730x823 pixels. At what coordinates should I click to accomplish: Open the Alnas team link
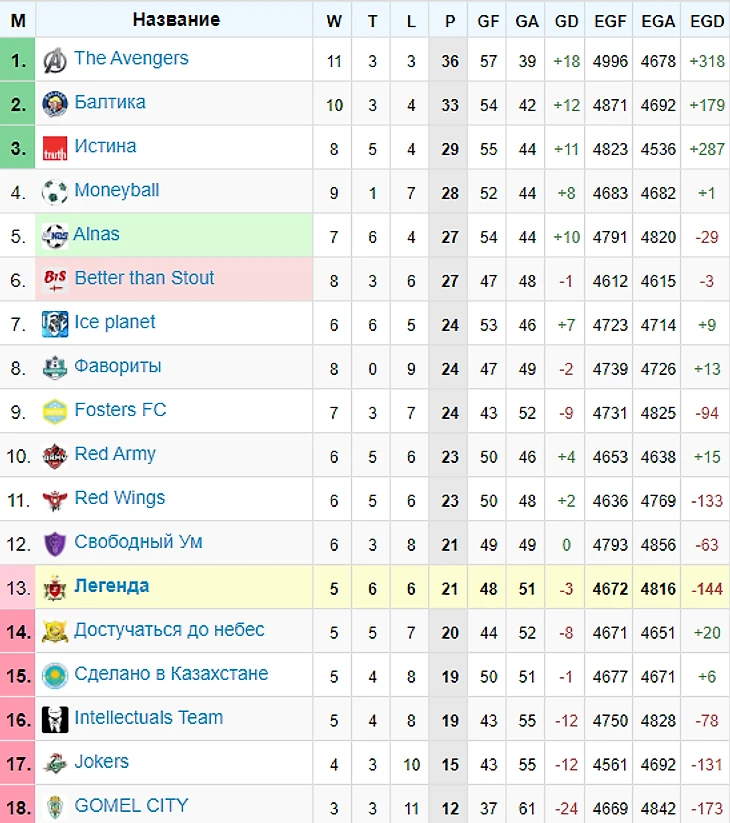pyautogui.click(x=96, y=234)
